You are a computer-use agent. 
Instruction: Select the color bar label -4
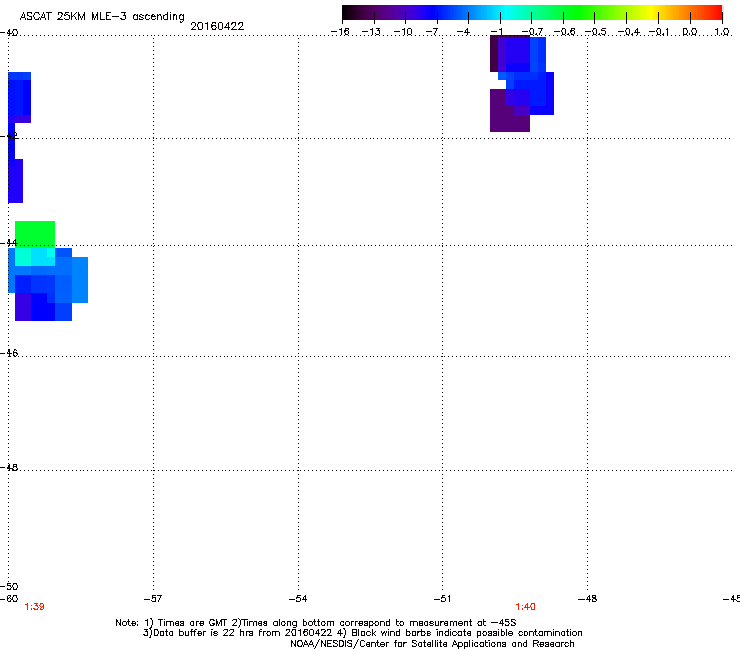tap(464, 32)
